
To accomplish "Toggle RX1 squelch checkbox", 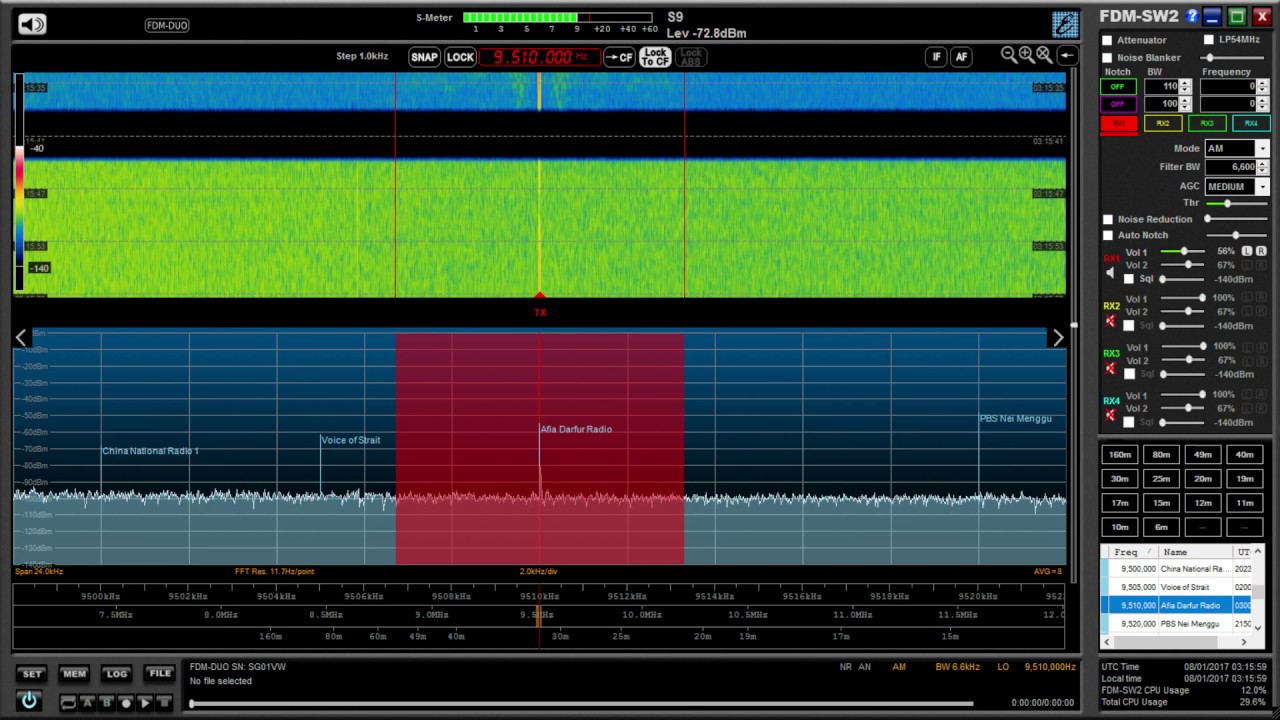I will coord(1129,279).
